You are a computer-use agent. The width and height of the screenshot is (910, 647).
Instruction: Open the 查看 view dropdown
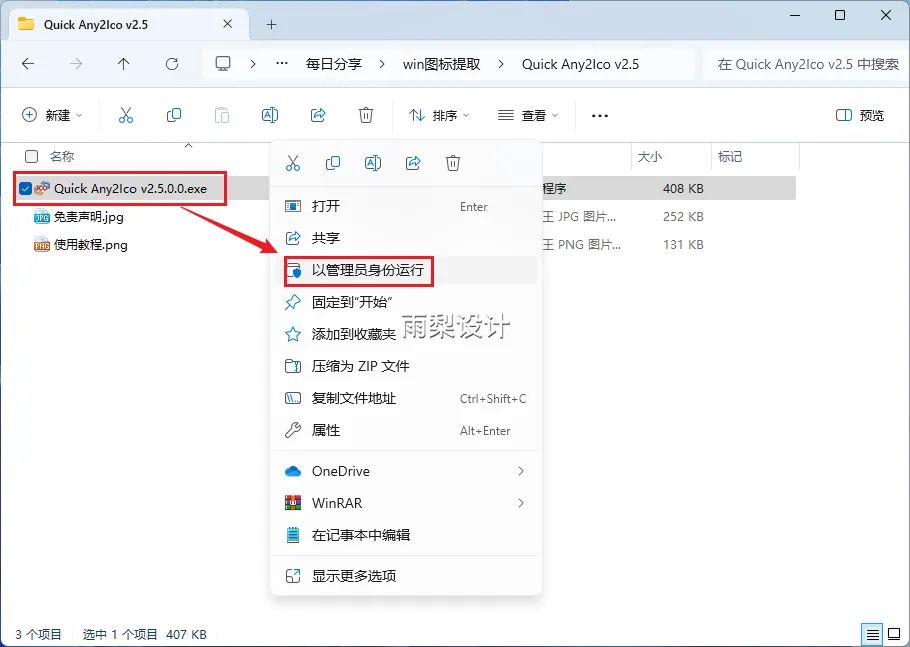tap(528, 115)
